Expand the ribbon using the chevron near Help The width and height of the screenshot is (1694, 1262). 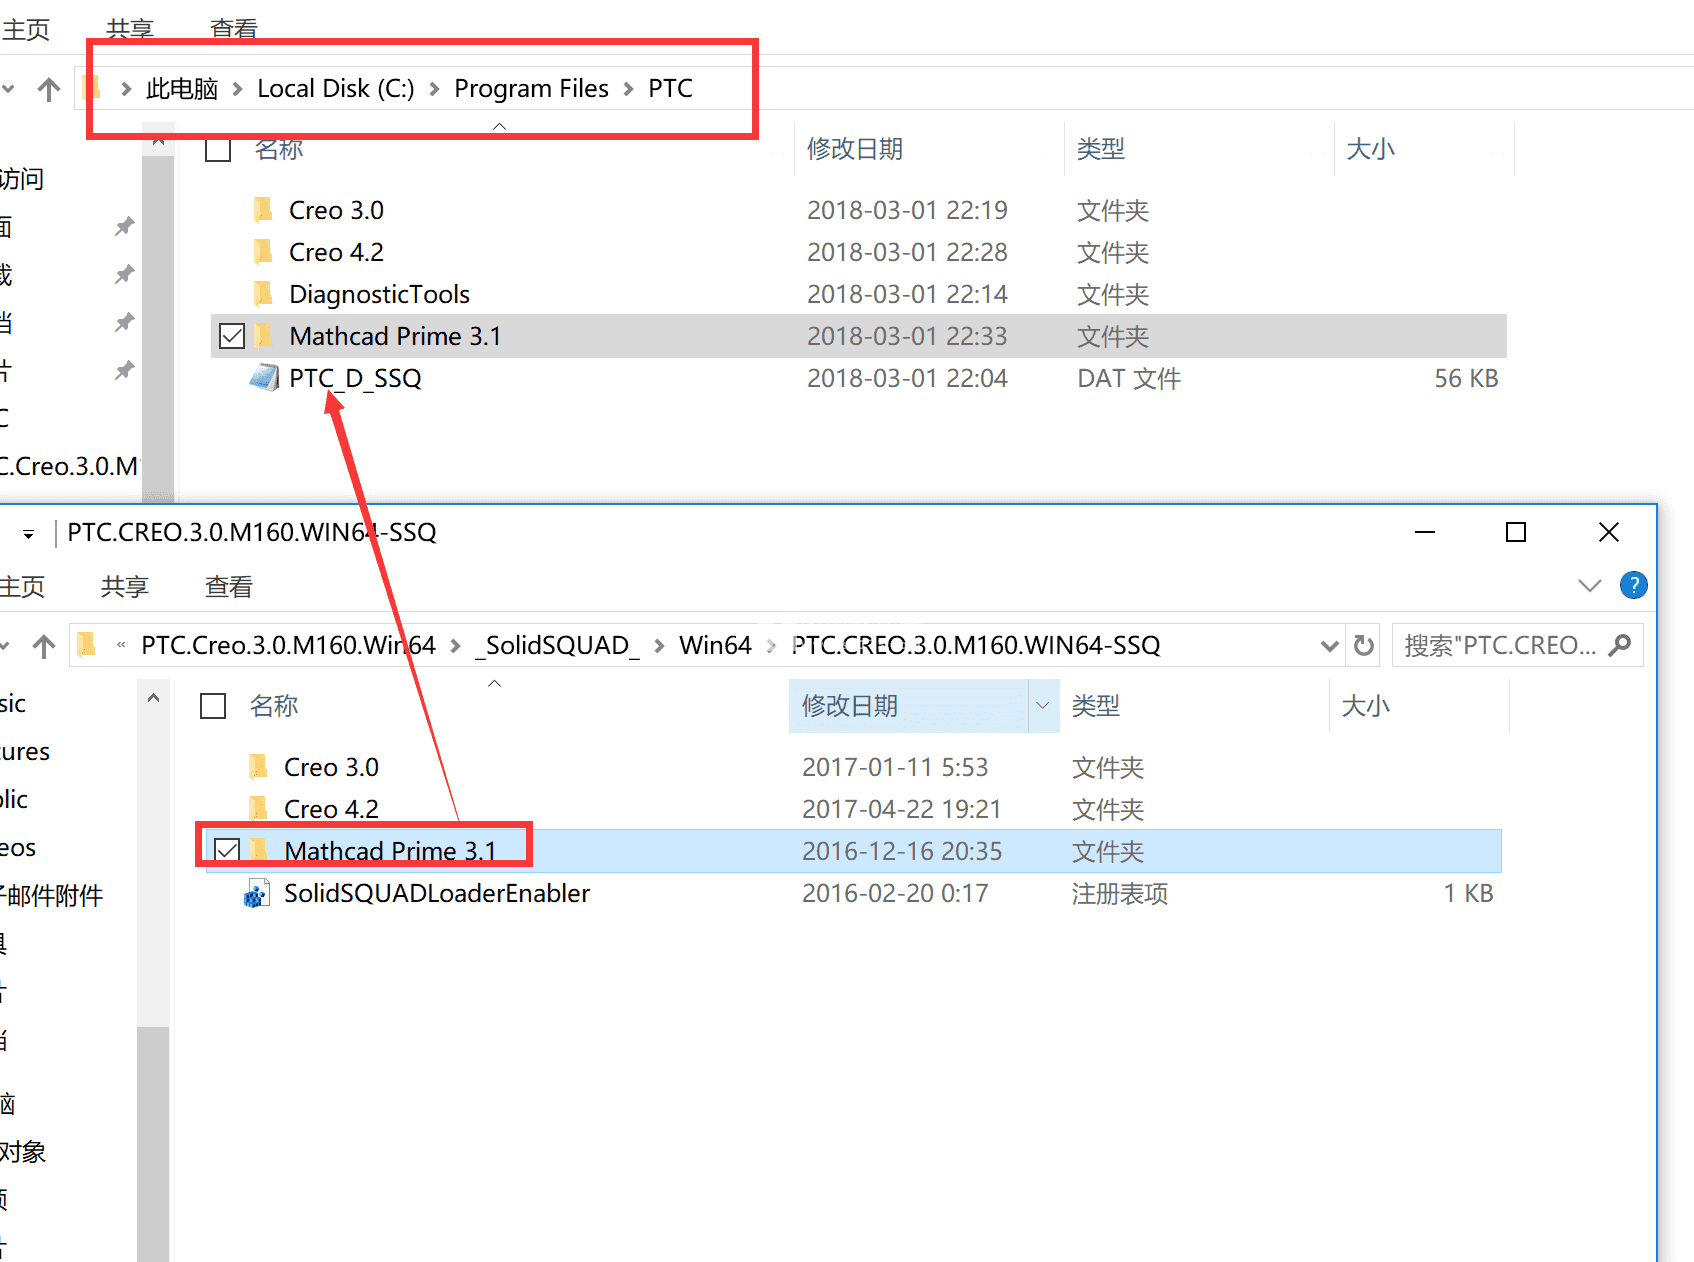coord(1589,585)
